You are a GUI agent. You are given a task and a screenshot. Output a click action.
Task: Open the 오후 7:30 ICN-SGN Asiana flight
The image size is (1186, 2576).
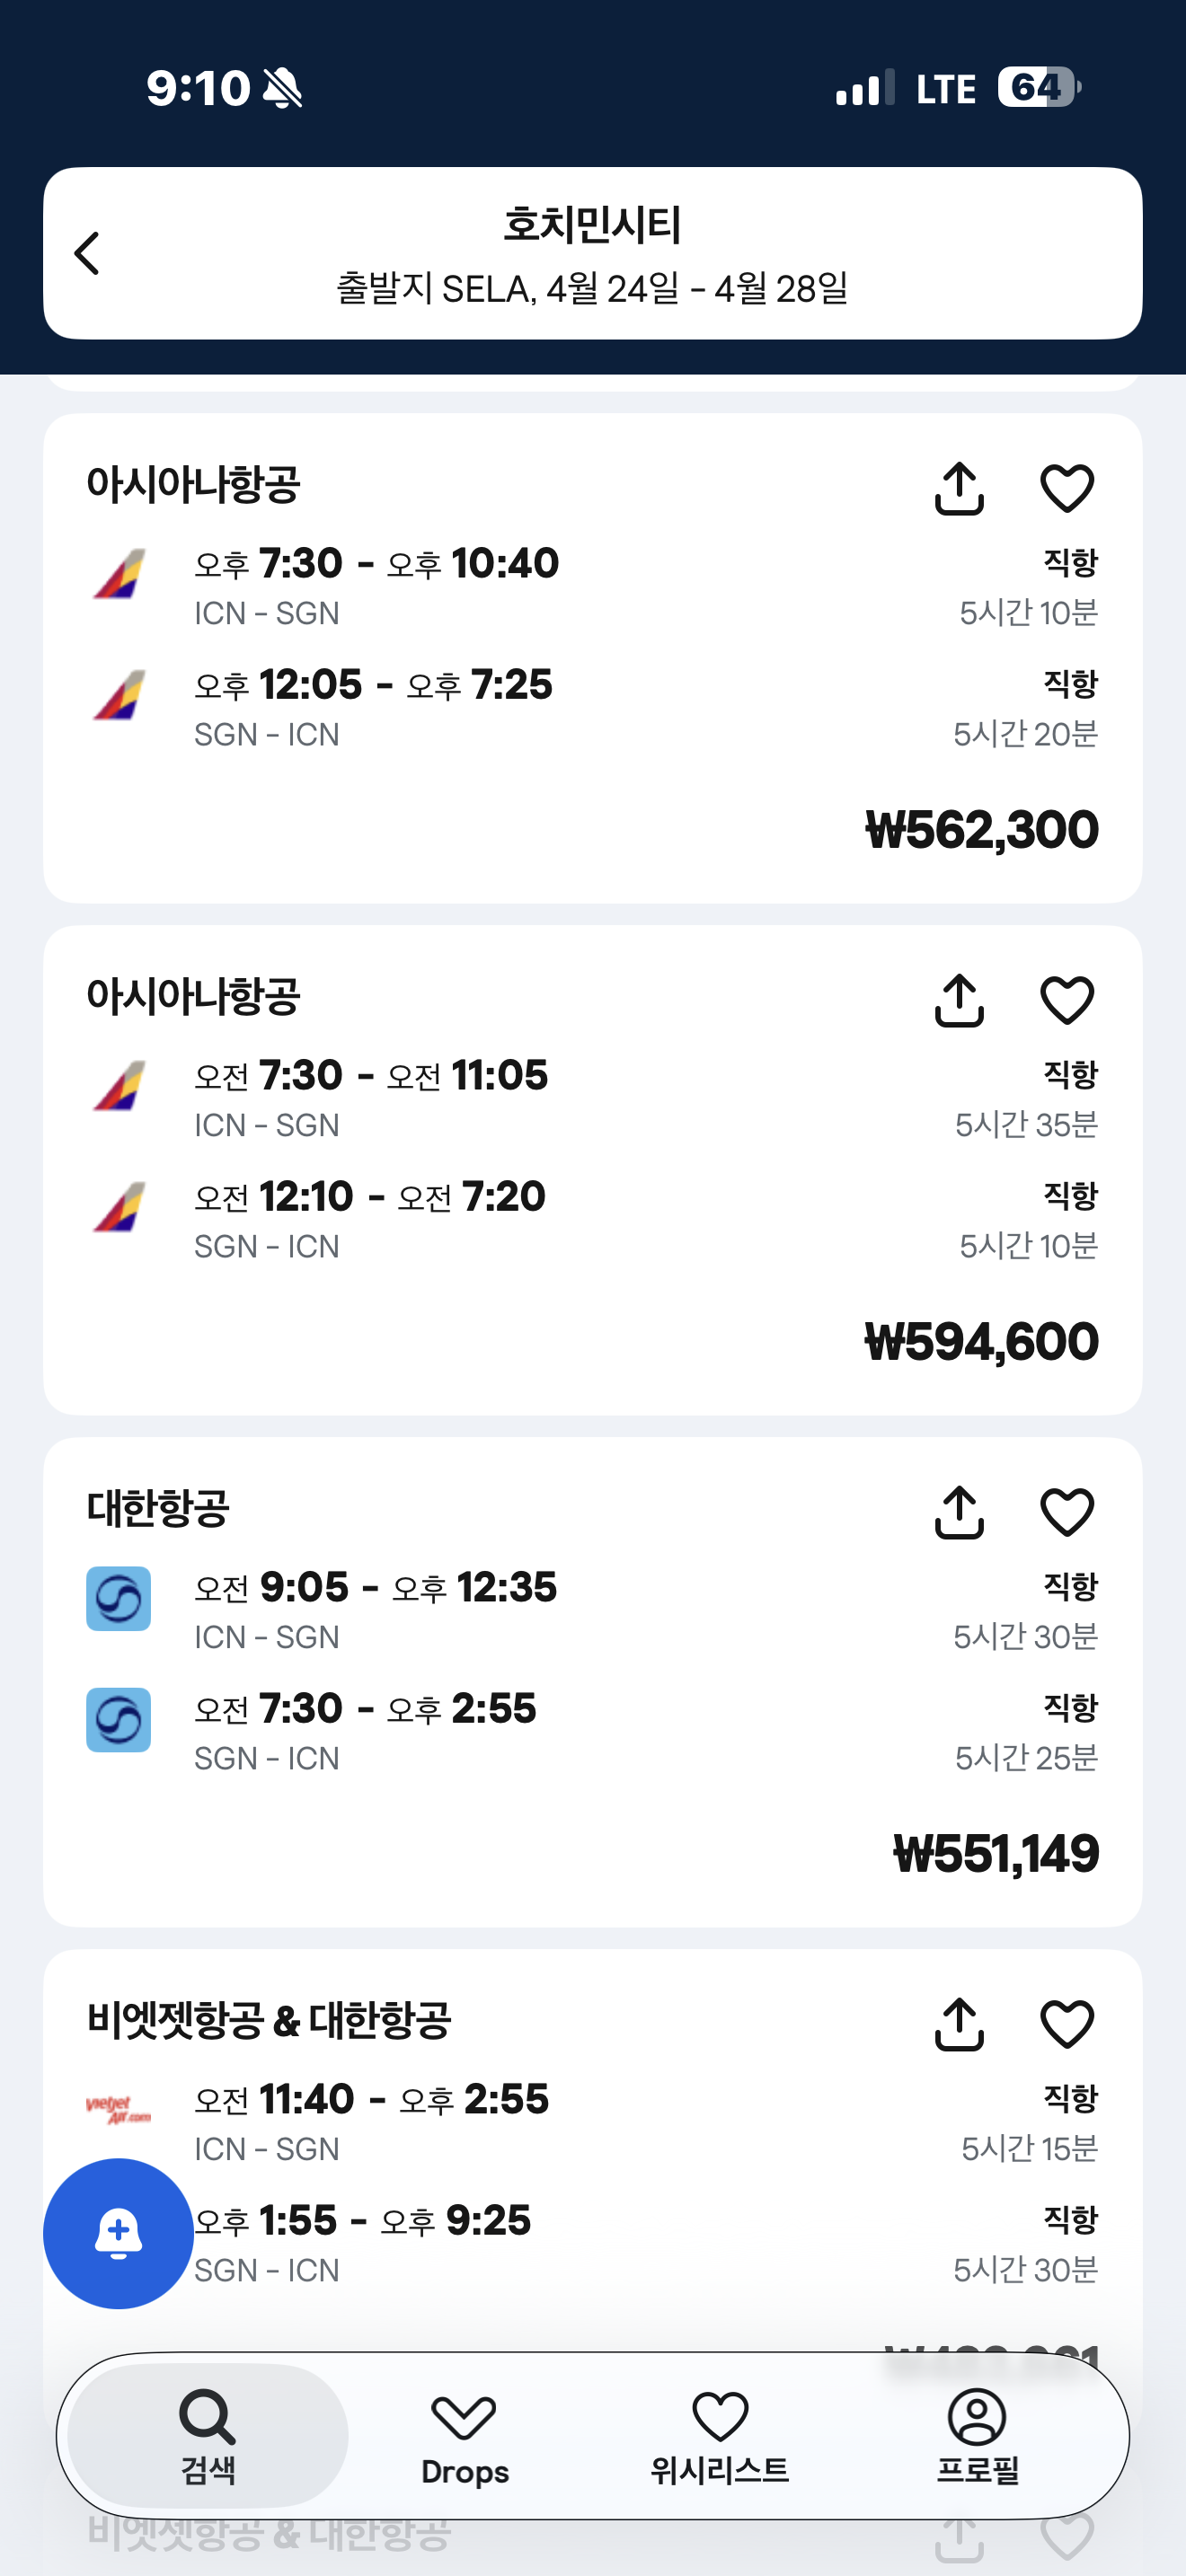(x=376, y=586)
